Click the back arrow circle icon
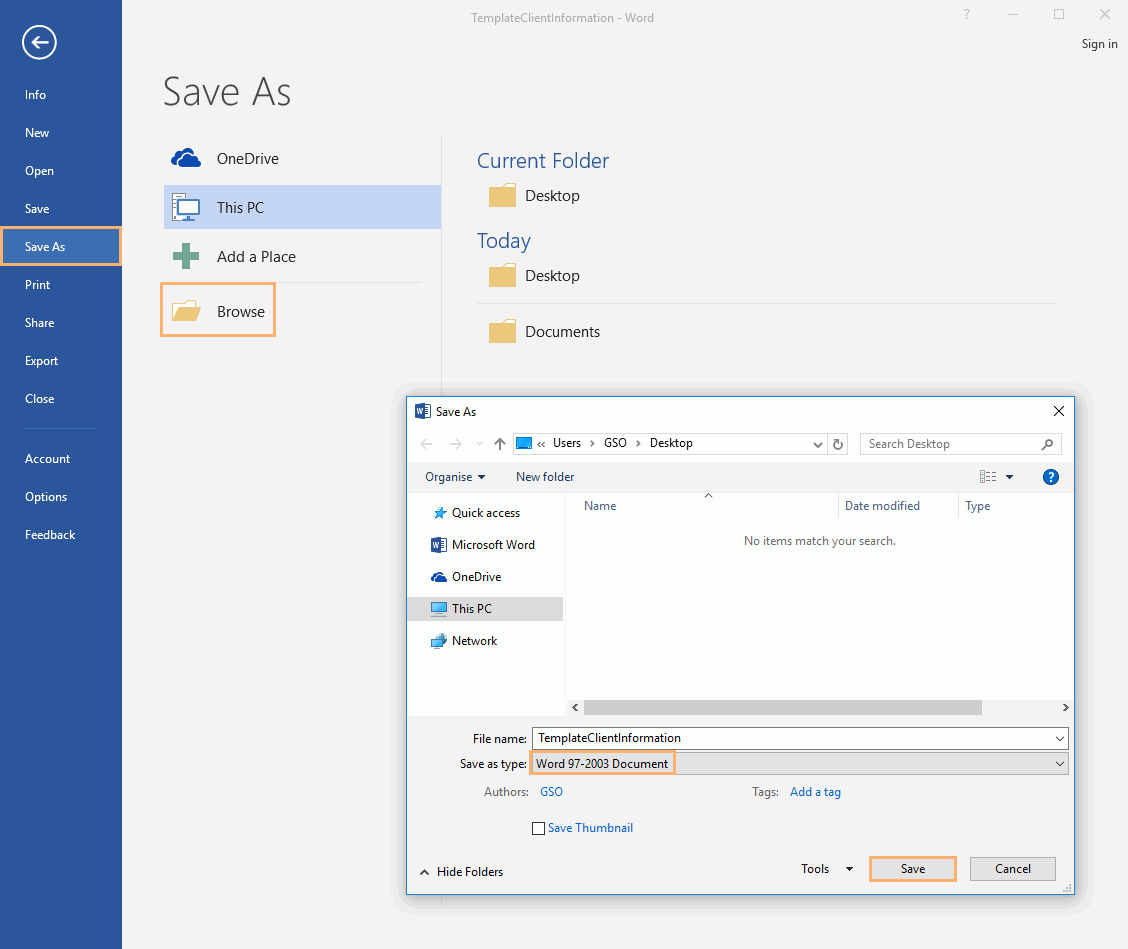 [40, 42]
